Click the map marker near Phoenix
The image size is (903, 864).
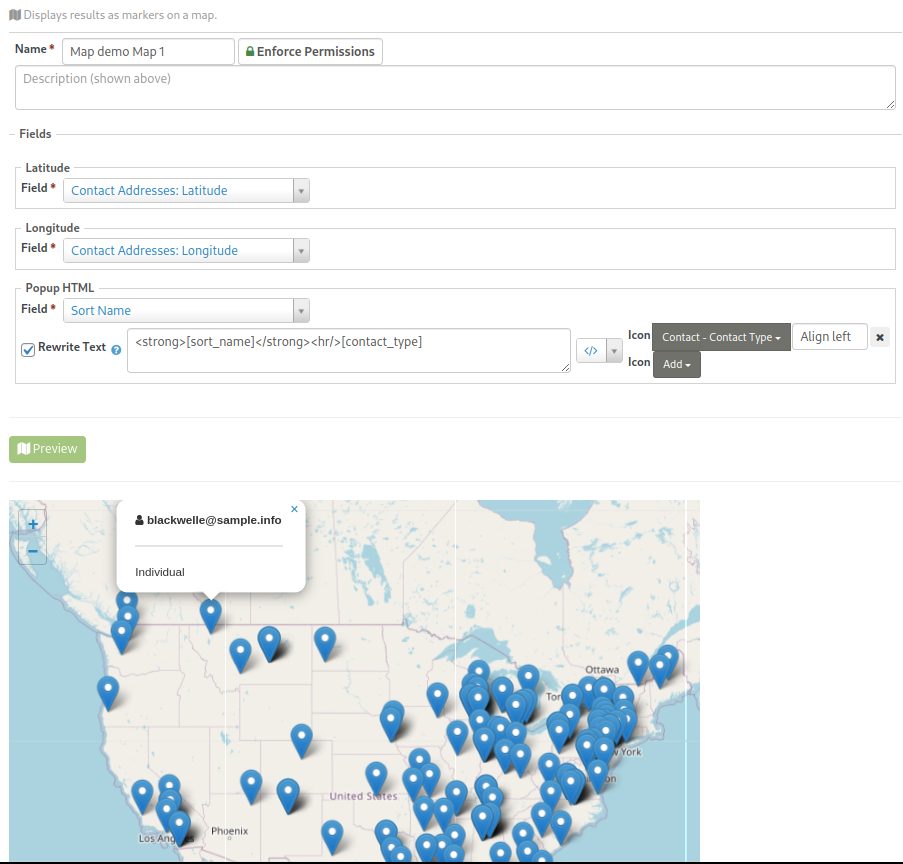point(251,783)
